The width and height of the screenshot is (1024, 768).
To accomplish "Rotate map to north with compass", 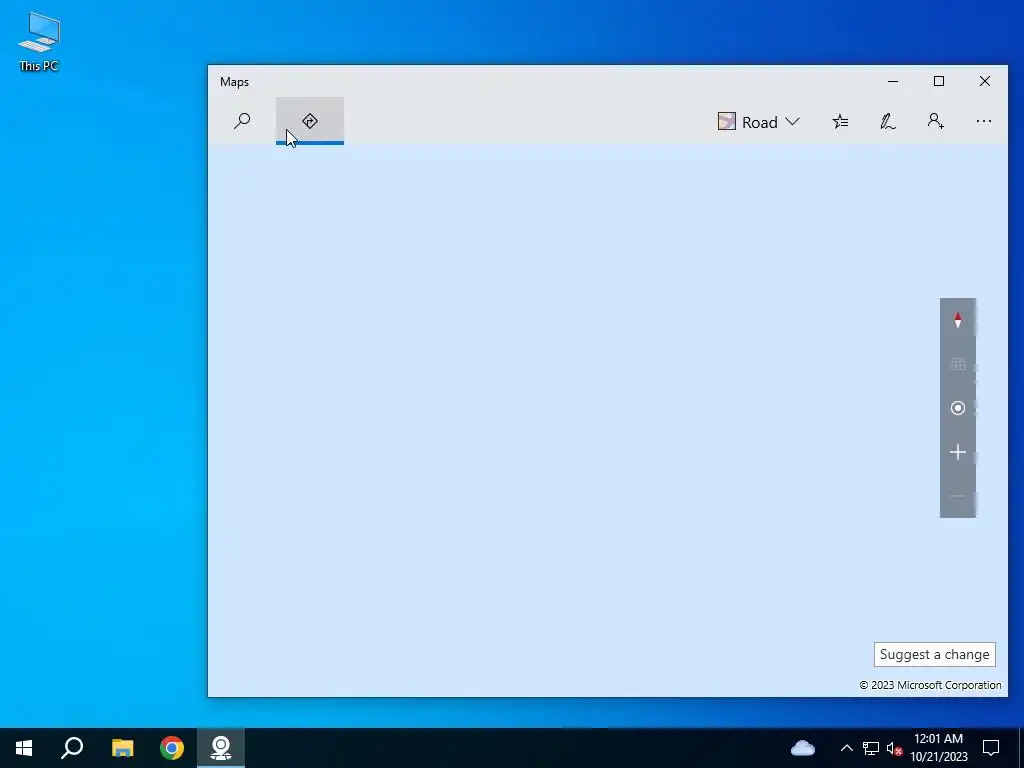I will 957,320.
